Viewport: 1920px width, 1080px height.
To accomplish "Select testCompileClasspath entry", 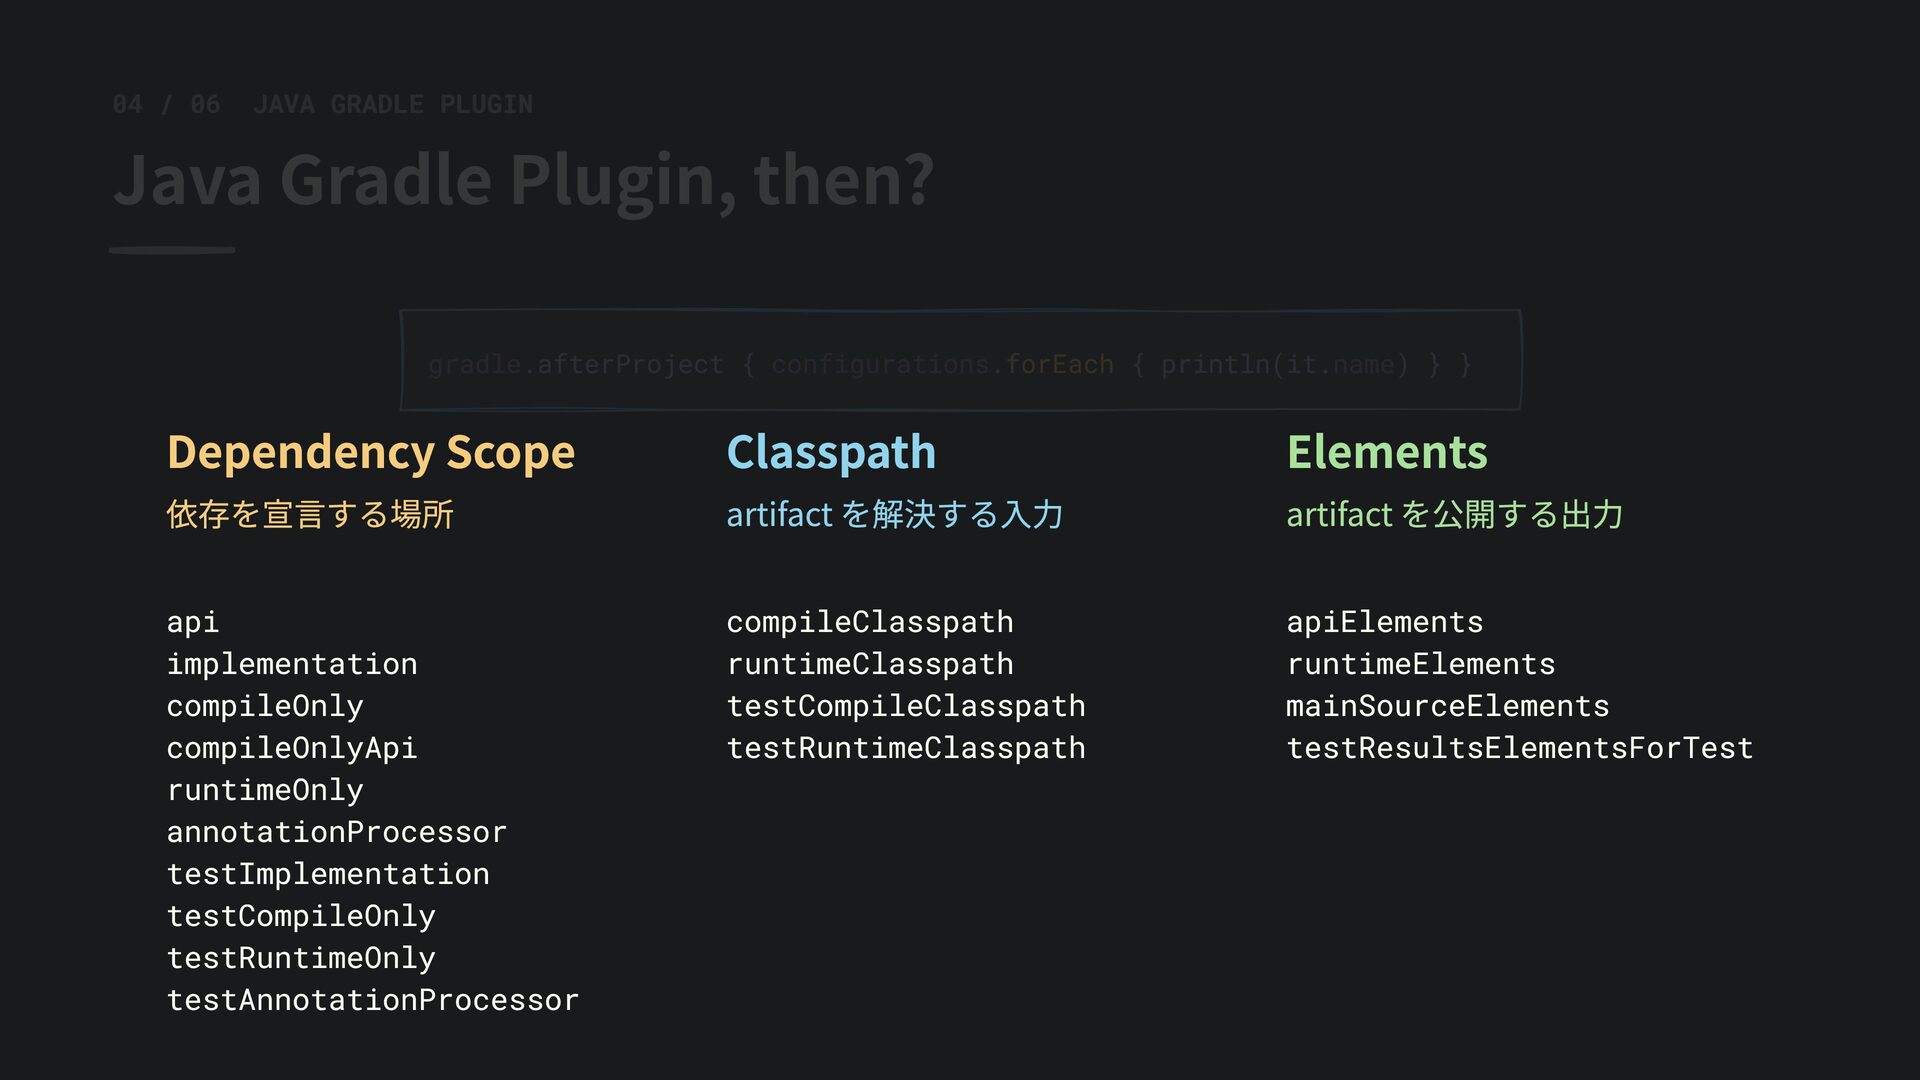I will (x=906, y=706).
